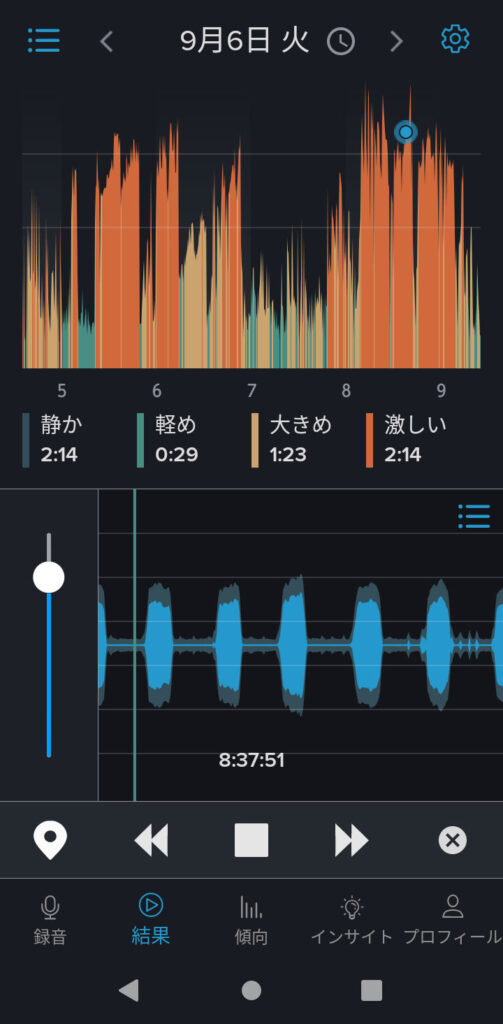Viewport: 503px width, 1024px height.
Task: Open the session list menu icon
Action: click(x=44, y=40)
